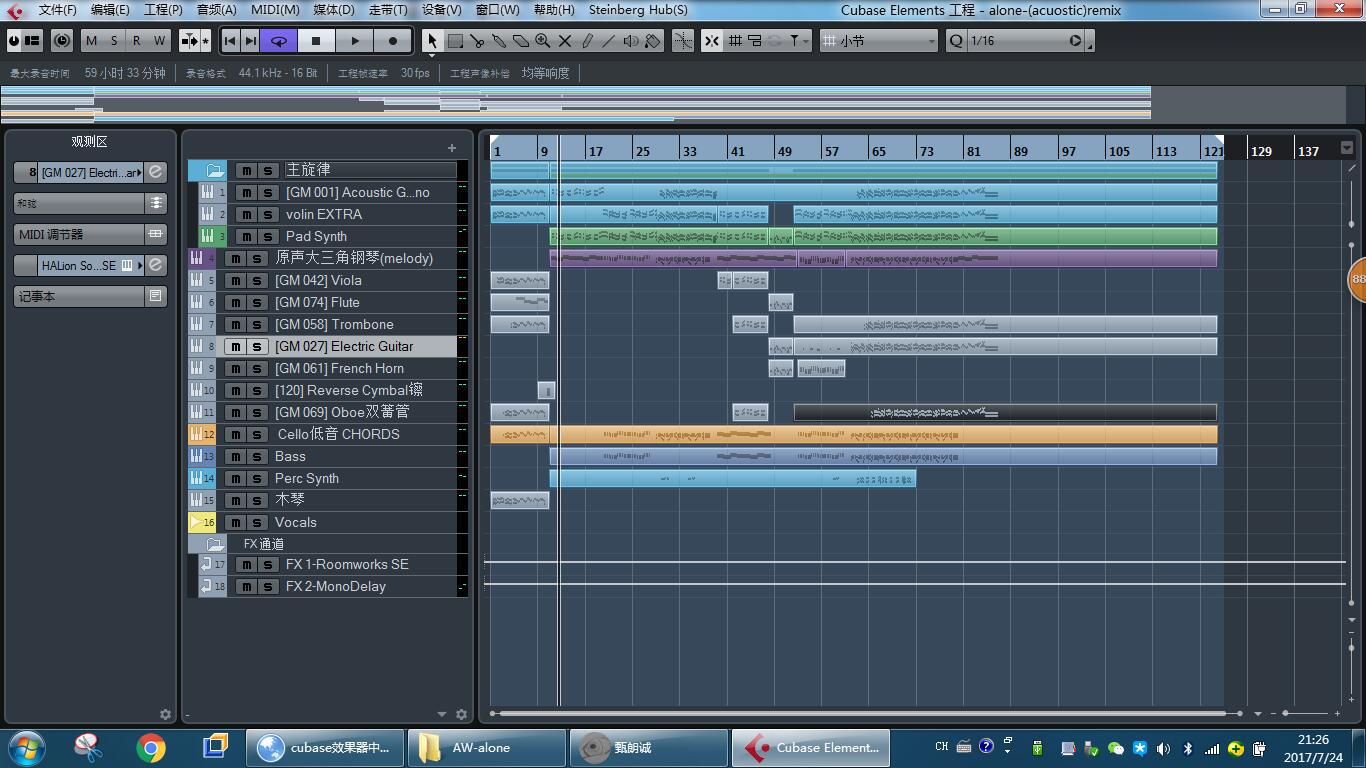This screenshot has height=768, width=1366.
Task: Toggle Snap on/off button
Action: click(x=711, y=41)
